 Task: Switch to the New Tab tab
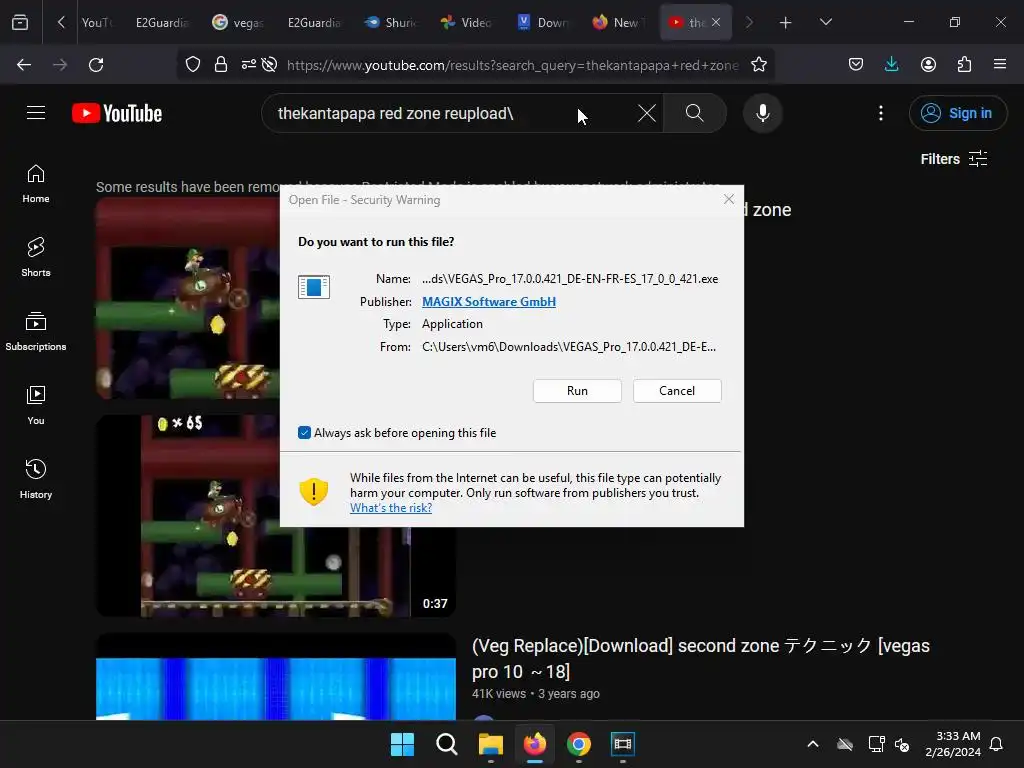[619, 23]
